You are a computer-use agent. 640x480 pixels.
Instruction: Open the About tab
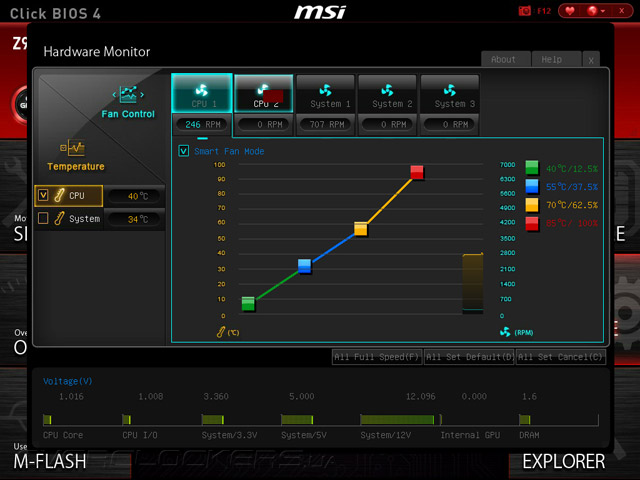[506, 60]
